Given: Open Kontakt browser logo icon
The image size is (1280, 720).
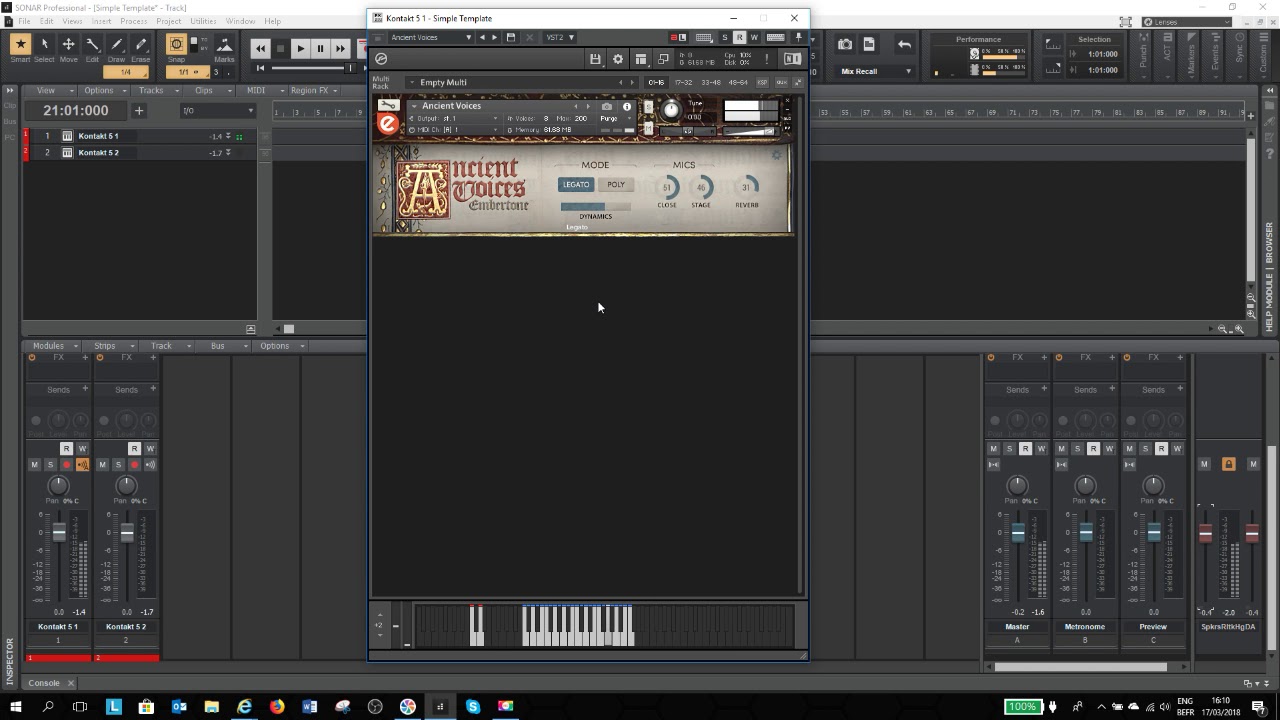Looking at the screenshot, I should pos(381,59).
